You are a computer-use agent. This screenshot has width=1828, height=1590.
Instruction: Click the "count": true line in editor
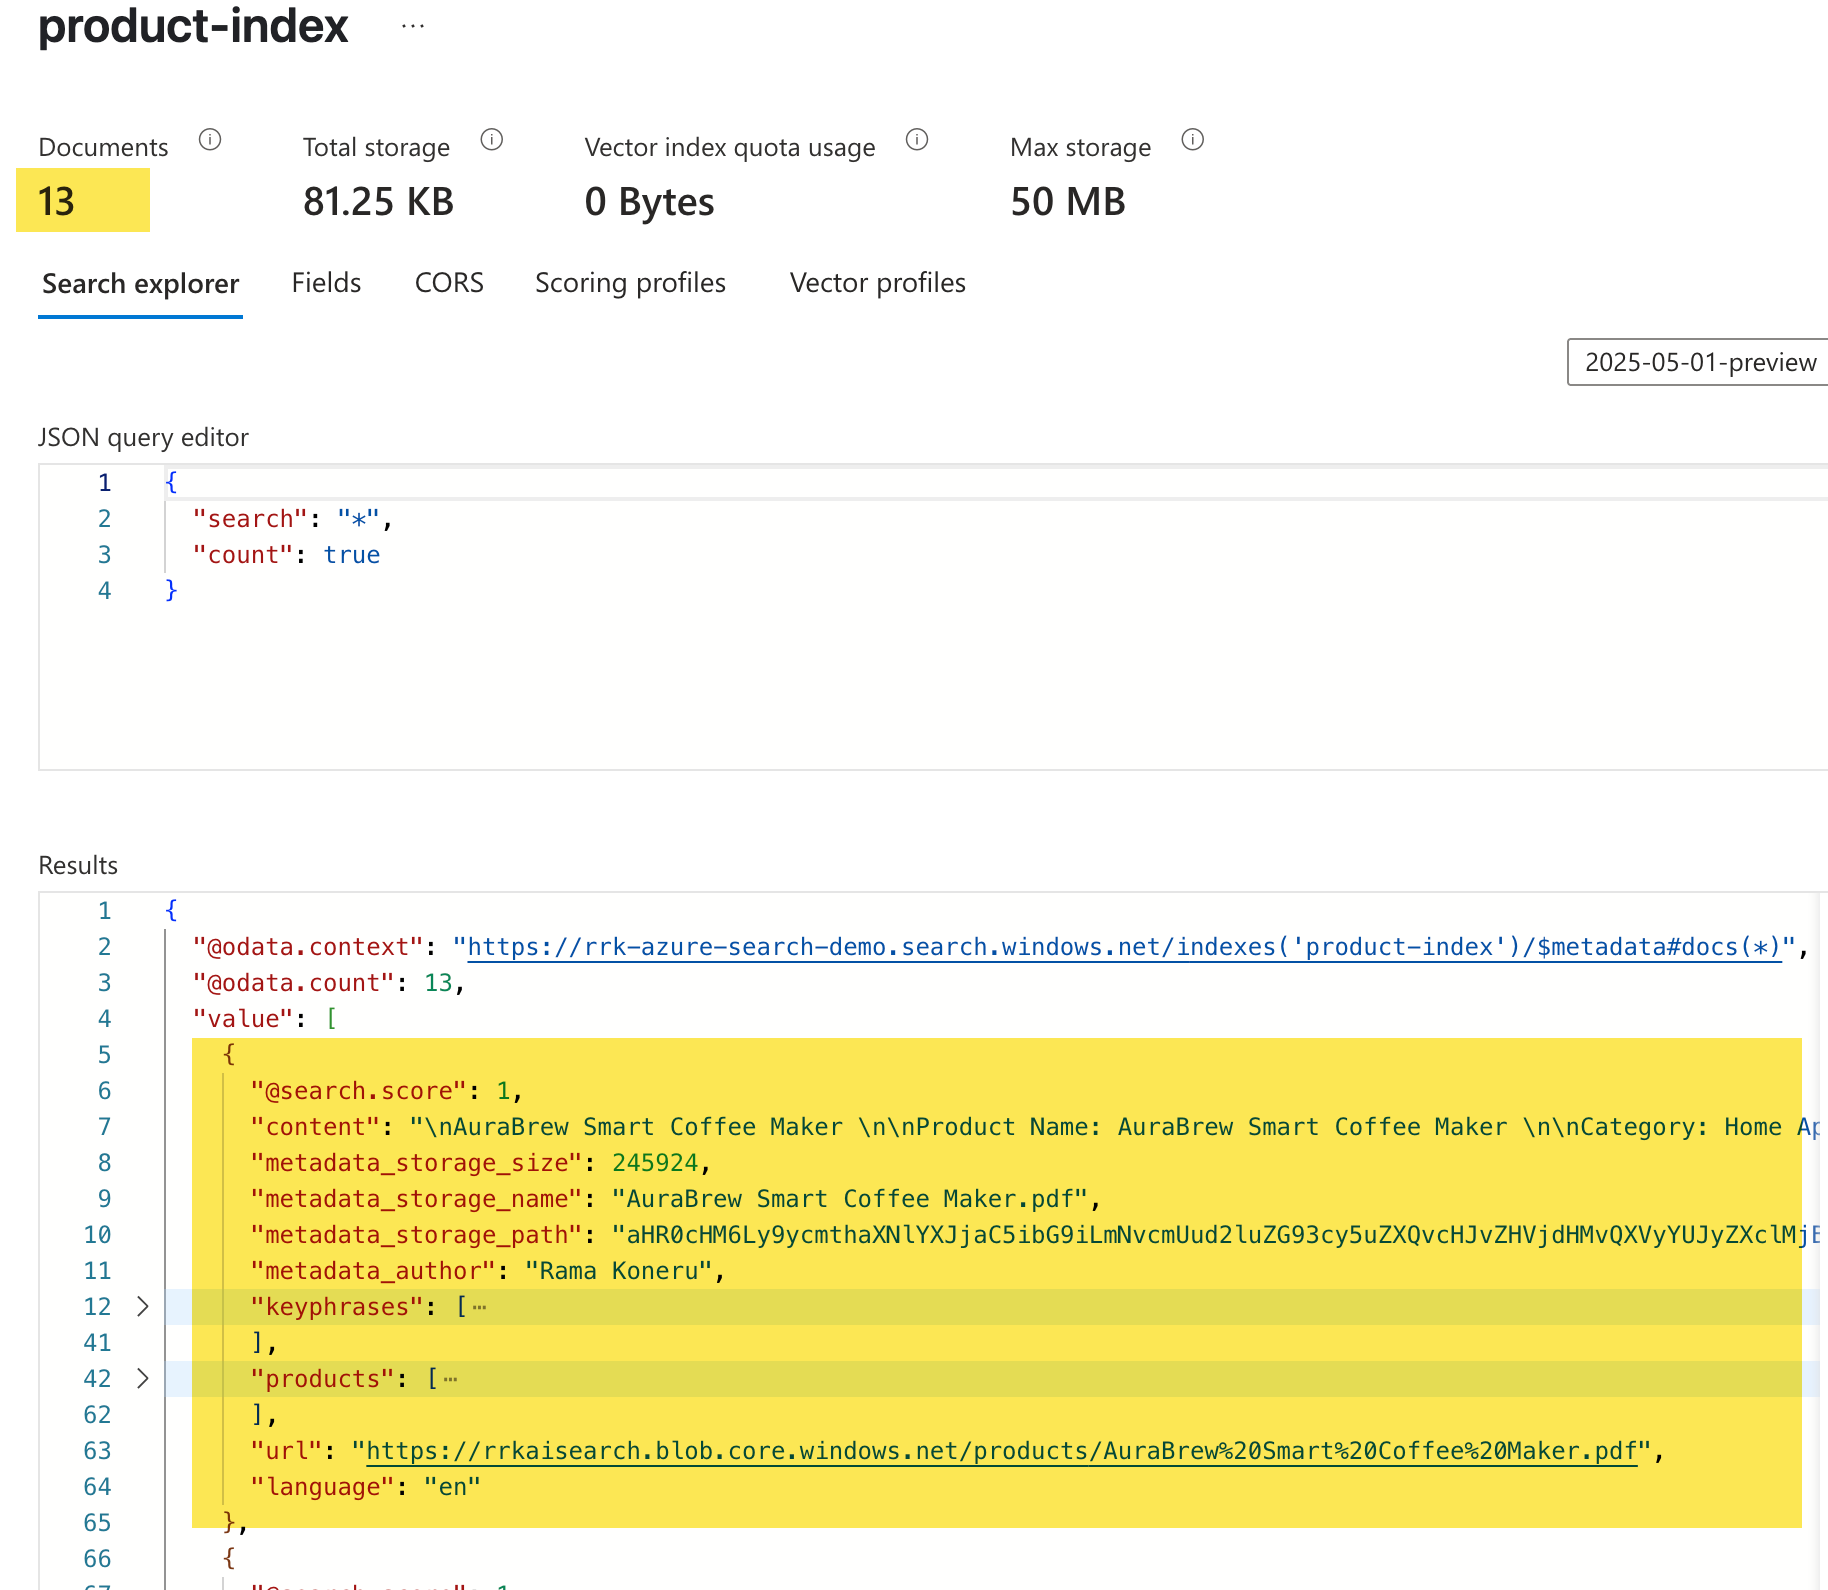point(286,555)
